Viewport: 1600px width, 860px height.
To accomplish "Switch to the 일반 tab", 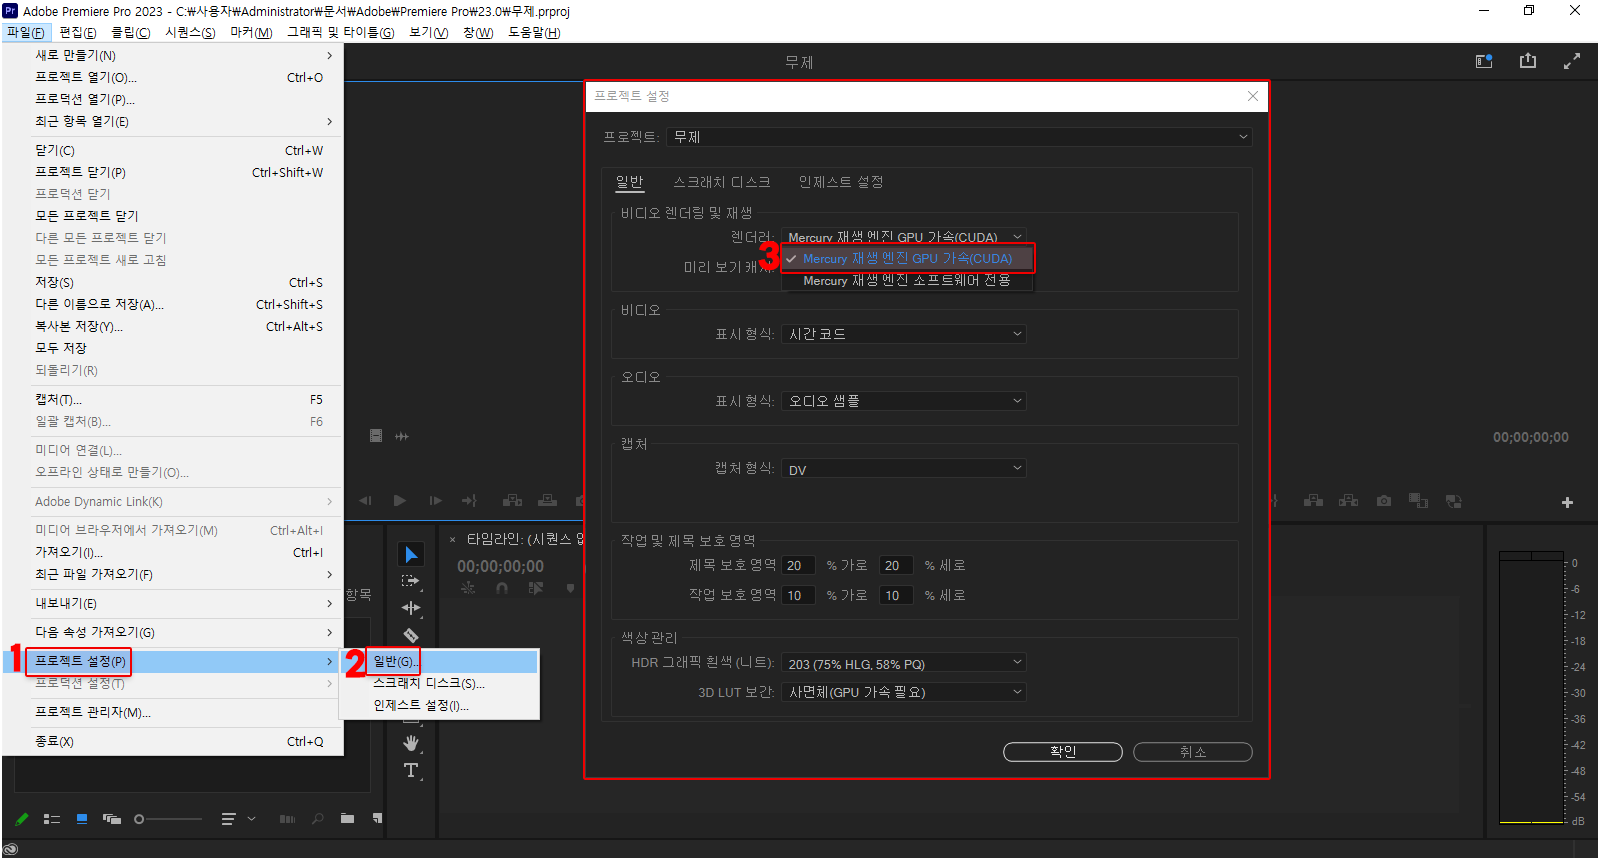I will coord(630,182).
